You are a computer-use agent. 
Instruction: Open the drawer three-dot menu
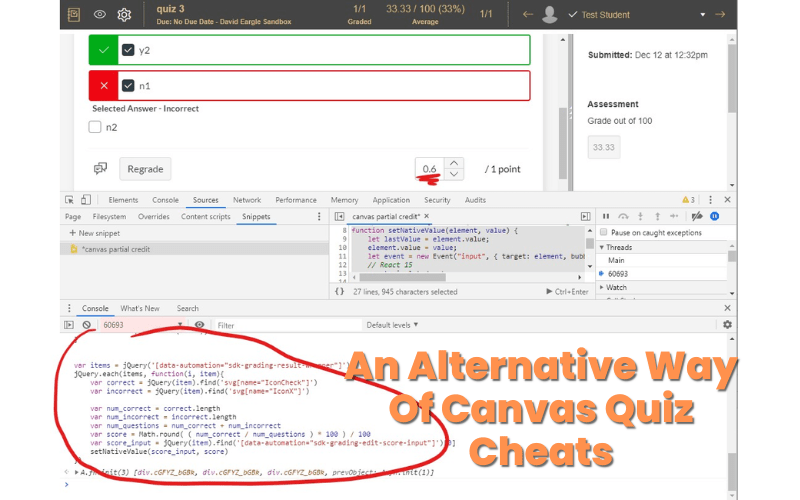(69, 308)
